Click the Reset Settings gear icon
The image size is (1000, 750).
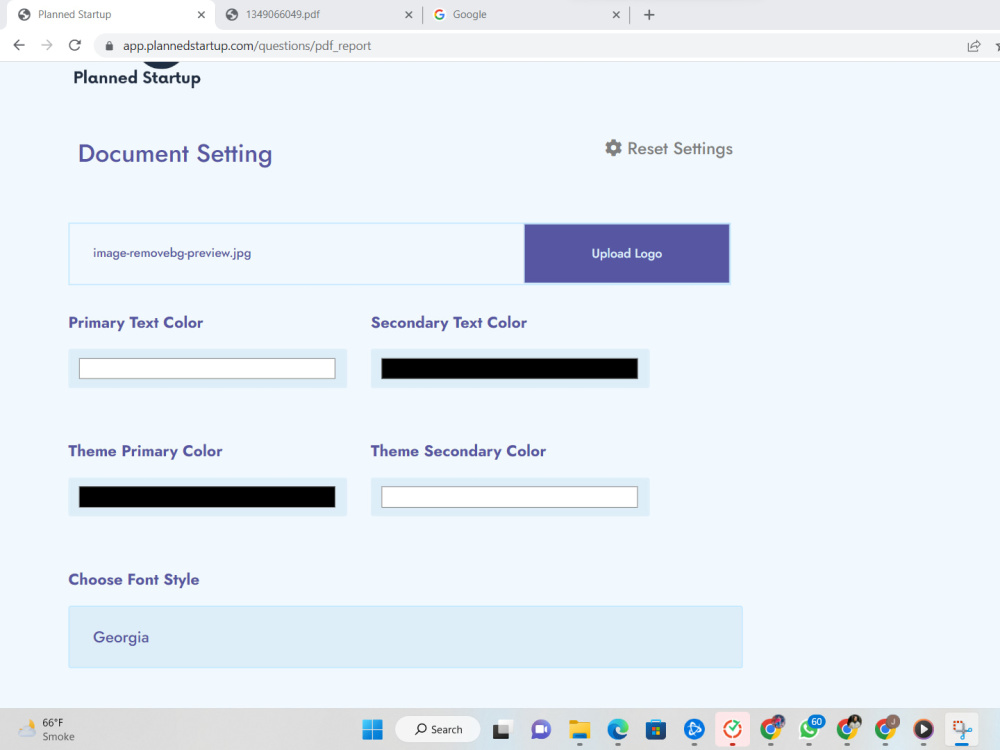[x=613, y=148]
